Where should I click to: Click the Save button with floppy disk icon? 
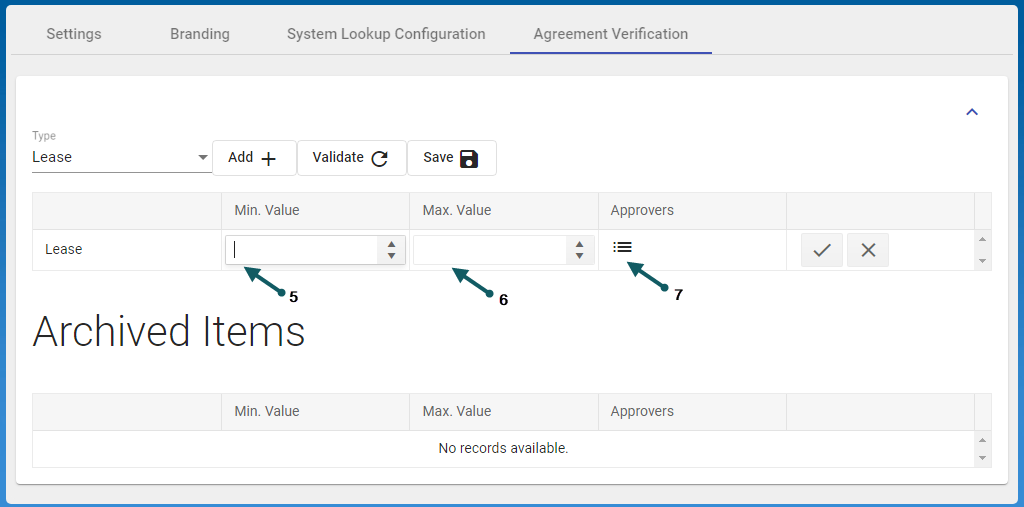coord(451,158)
